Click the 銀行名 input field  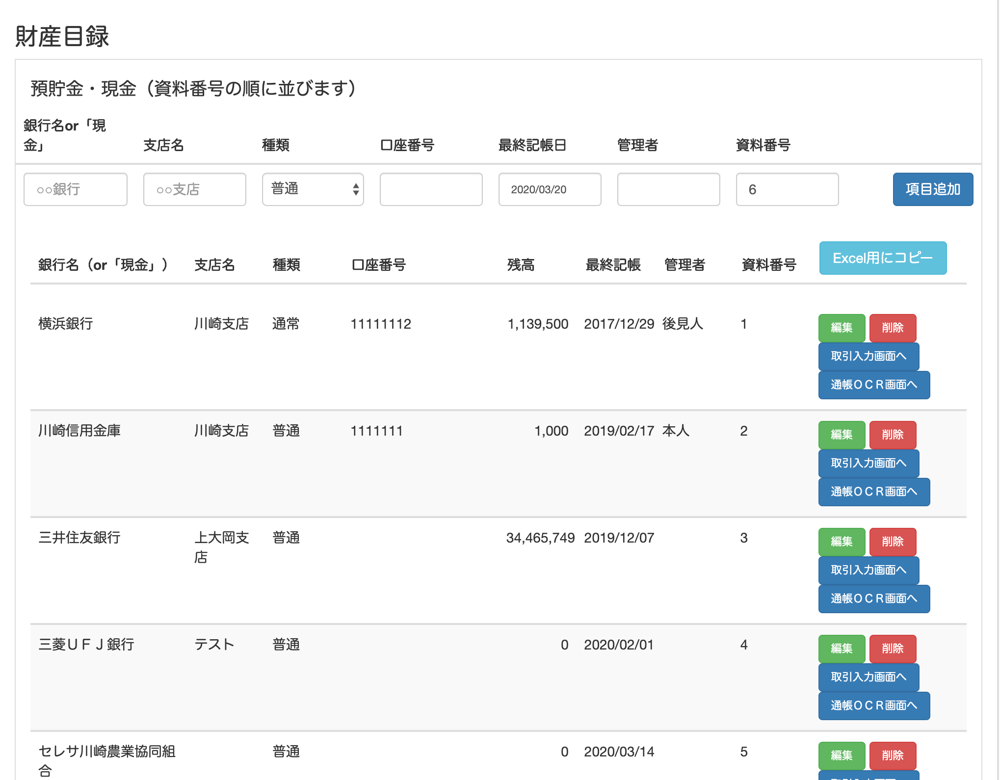click(x=75, y=189)
